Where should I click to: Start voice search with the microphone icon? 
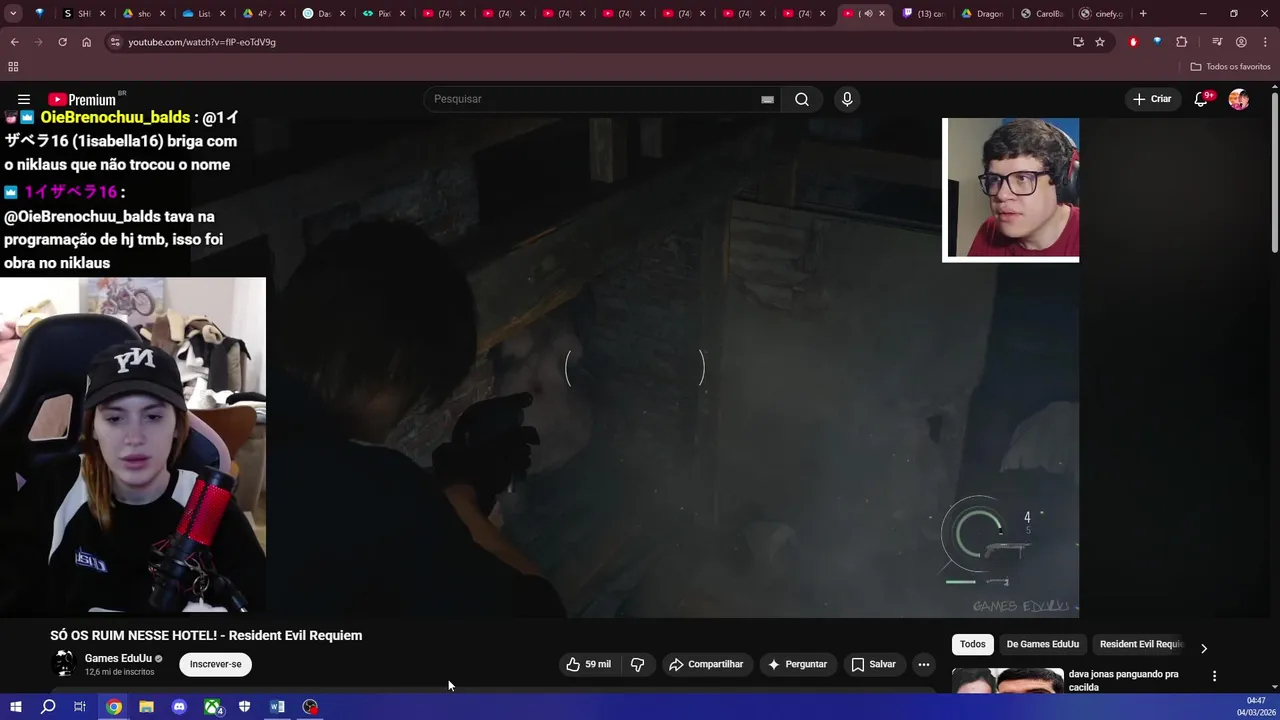tap(847, 99)
